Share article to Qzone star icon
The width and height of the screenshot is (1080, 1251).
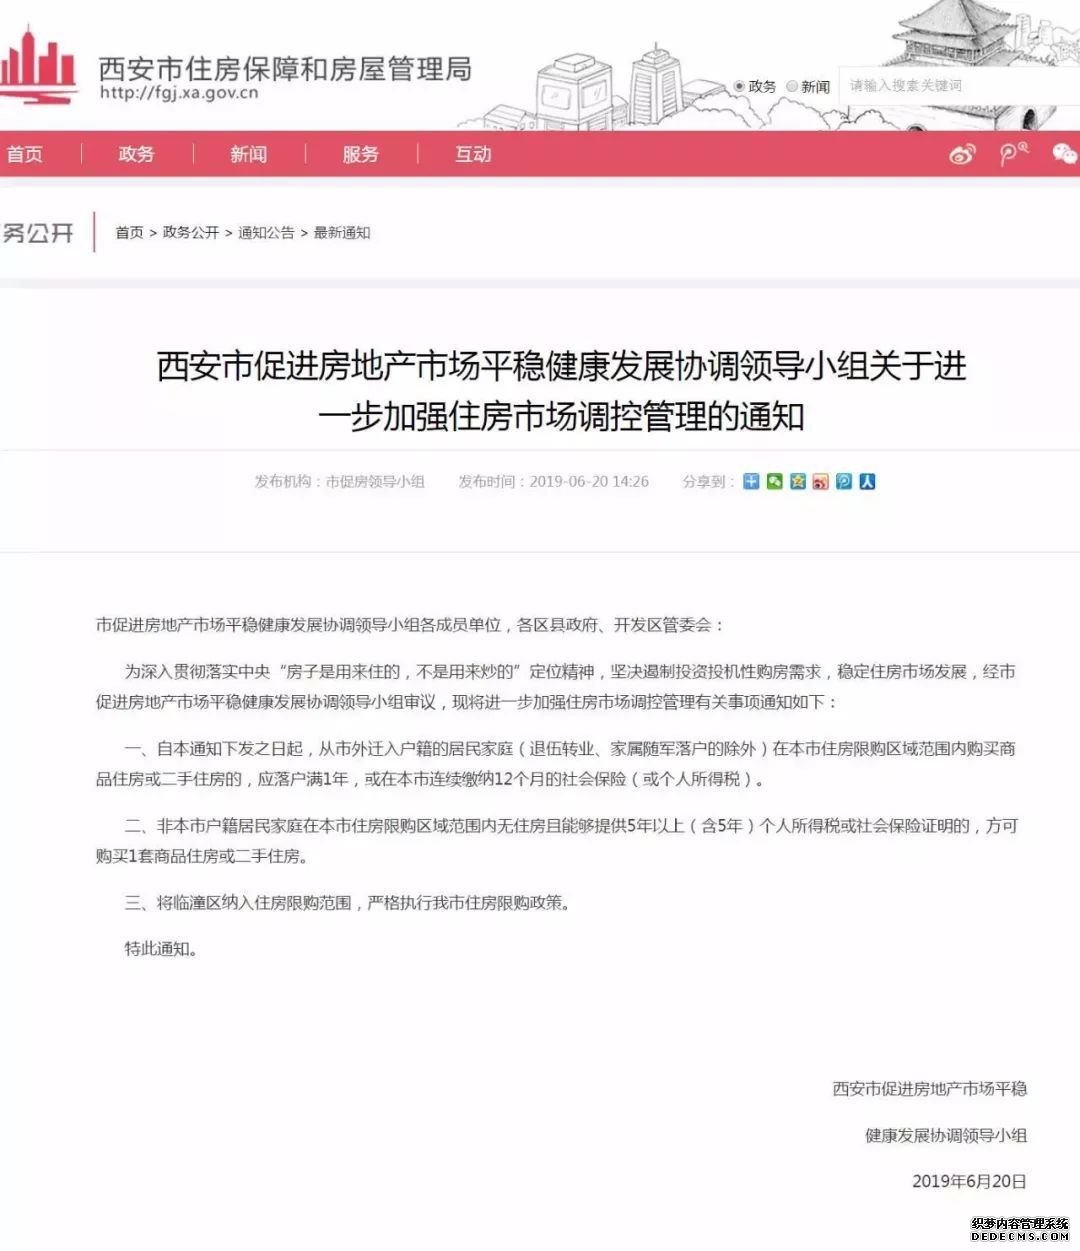coord(797,482)
